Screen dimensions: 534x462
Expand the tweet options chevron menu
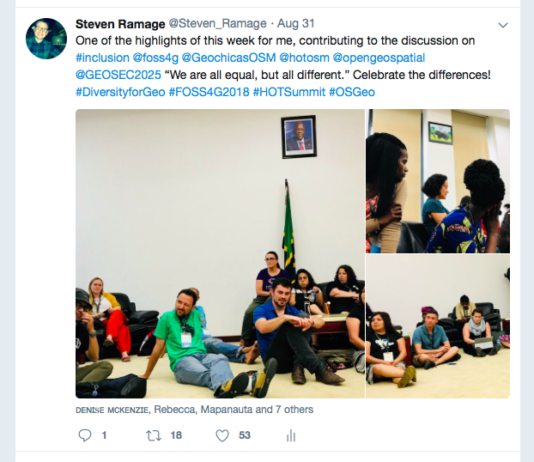click(503, 25)
